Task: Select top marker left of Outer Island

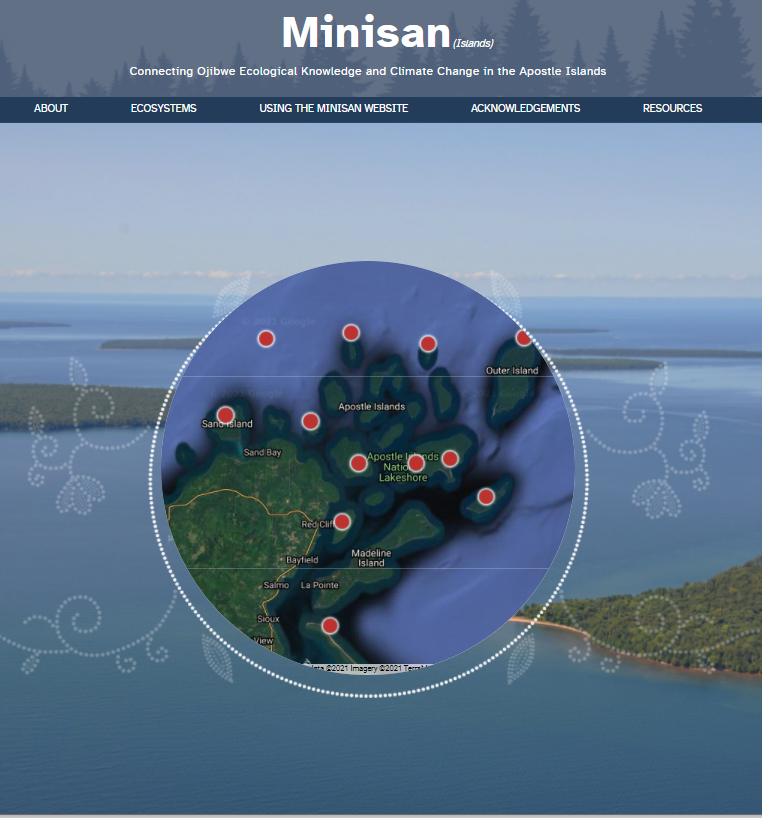Action: (x=428, y=344)
